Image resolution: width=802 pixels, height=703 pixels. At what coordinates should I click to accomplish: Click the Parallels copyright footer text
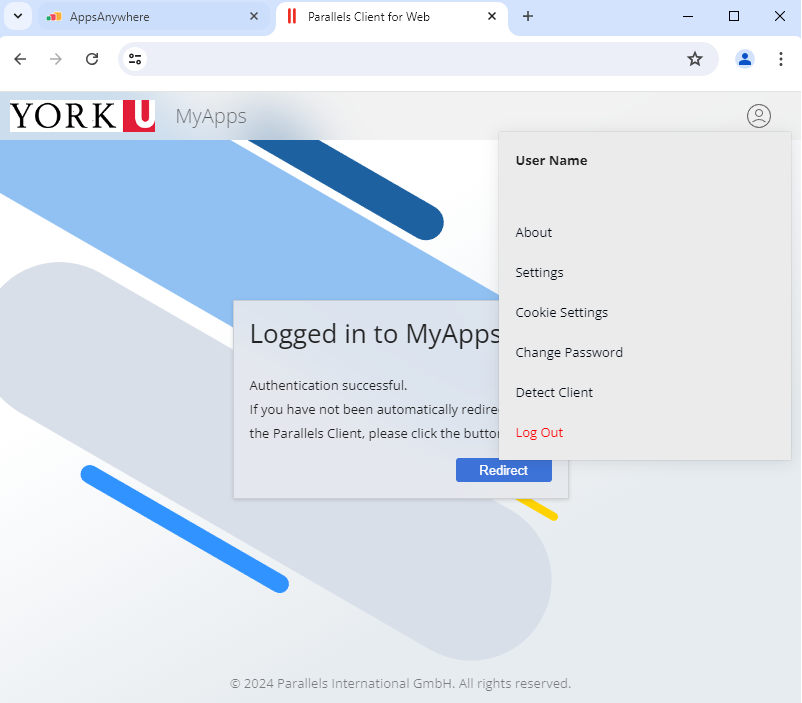click(x=400, y=684)
